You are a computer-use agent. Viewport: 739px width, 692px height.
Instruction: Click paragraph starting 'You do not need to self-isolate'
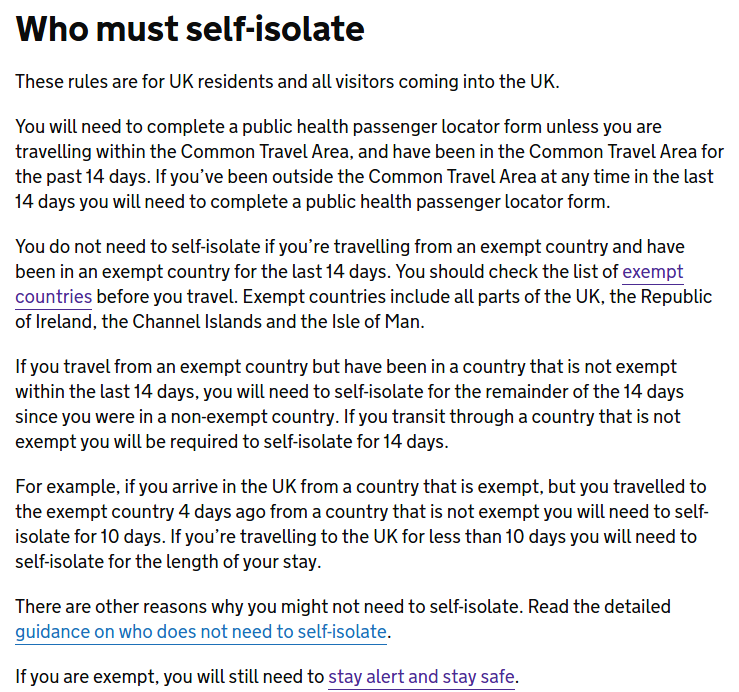[363, 284]
